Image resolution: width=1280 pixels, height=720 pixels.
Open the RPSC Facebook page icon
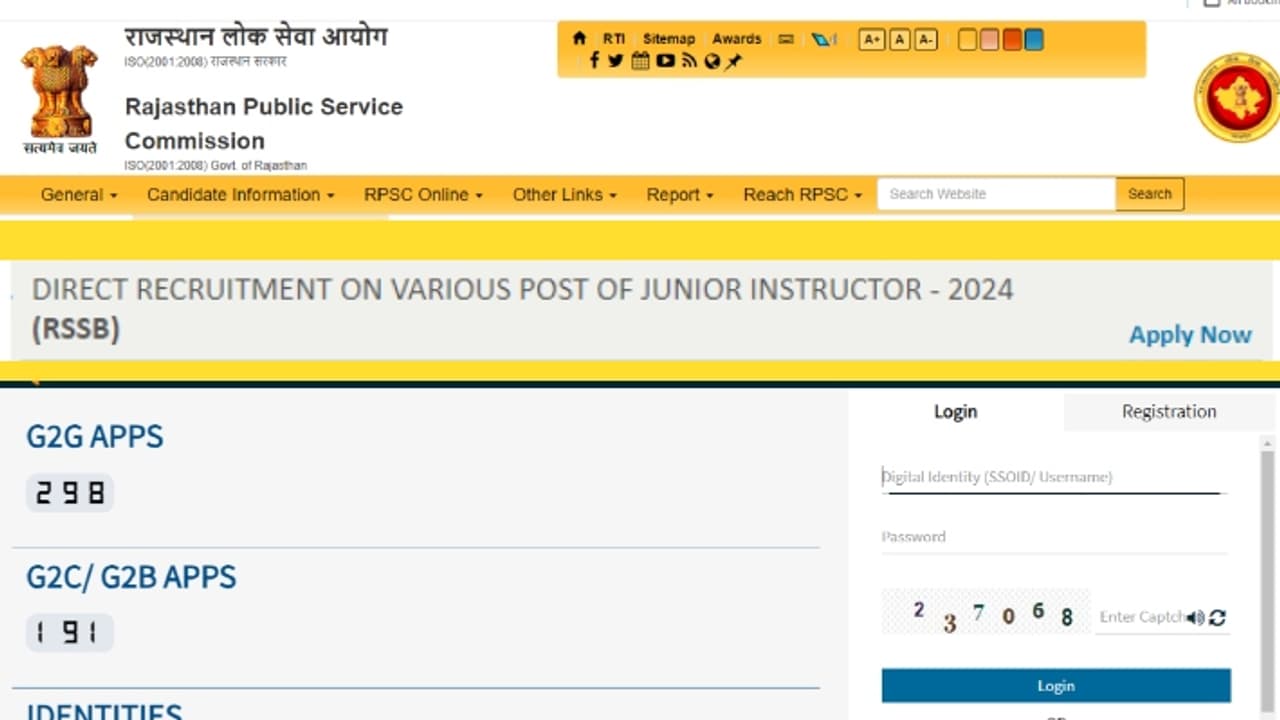point(594,61)
